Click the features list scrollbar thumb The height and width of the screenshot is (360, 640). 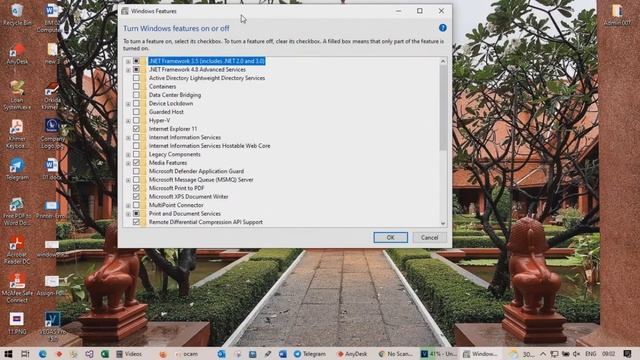[x=443, y=107]
